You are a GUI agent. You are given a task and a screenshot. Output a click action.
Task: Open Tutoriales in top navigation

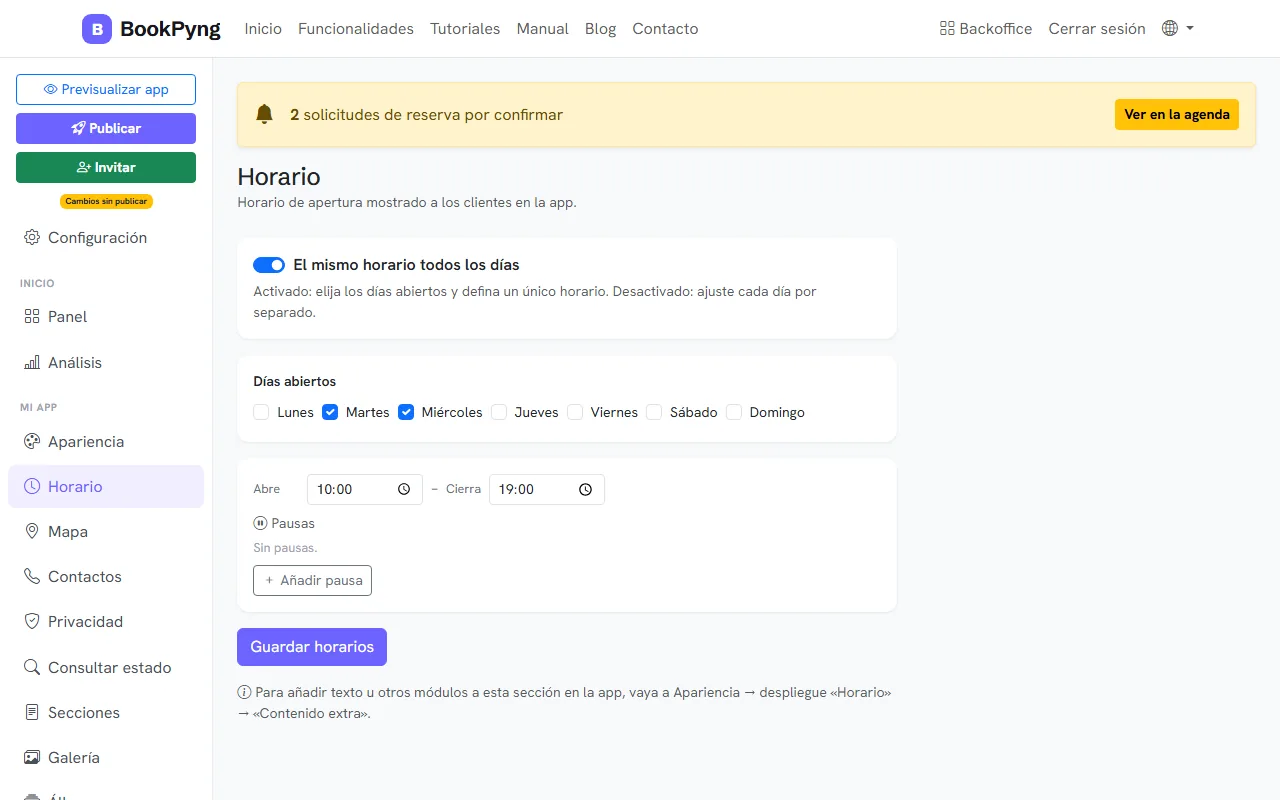pyautogui.click(x=465, y=29)
